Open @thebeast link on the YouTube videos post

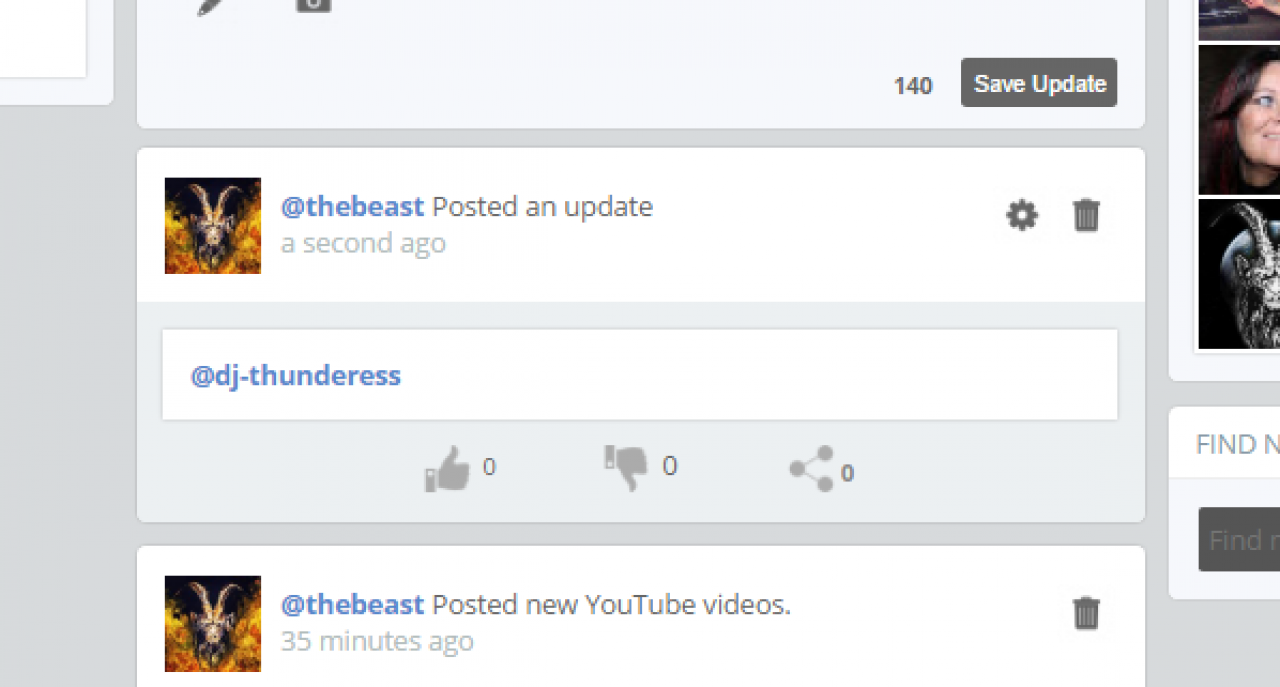[x=353, y=605]
